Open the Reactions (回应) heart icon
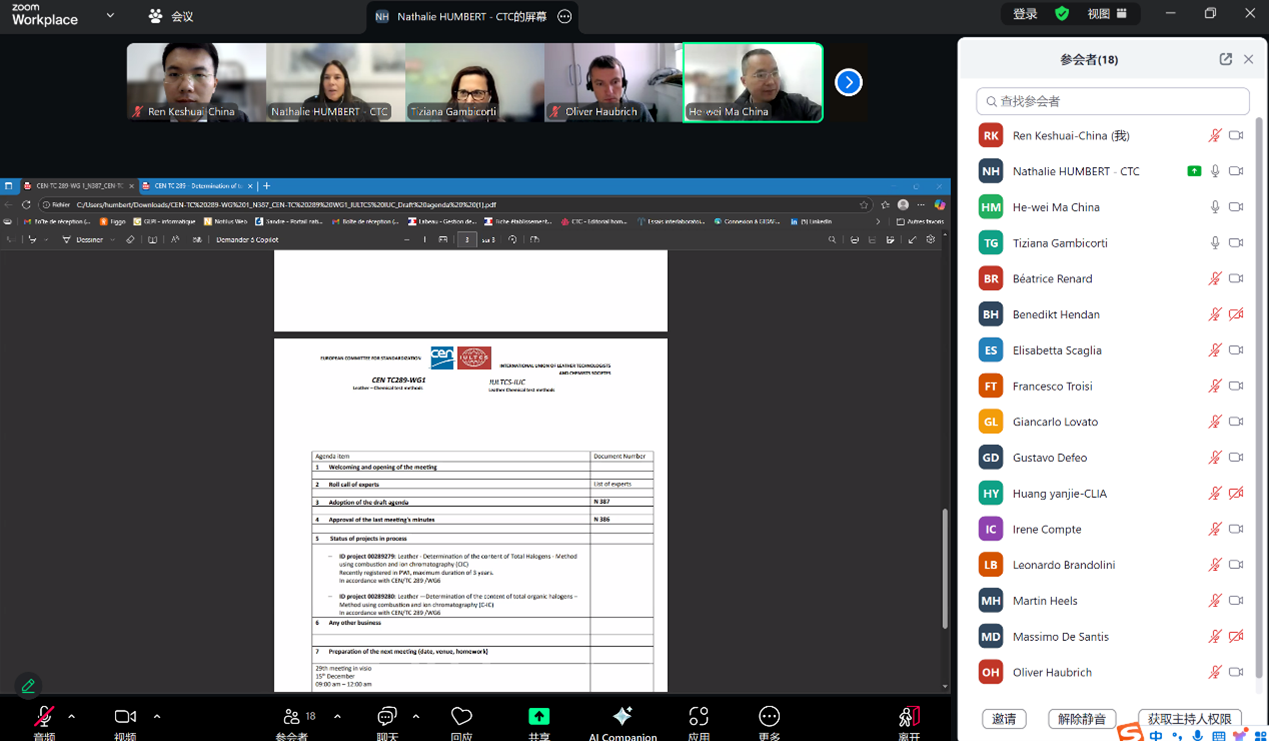 click(461, 716)
